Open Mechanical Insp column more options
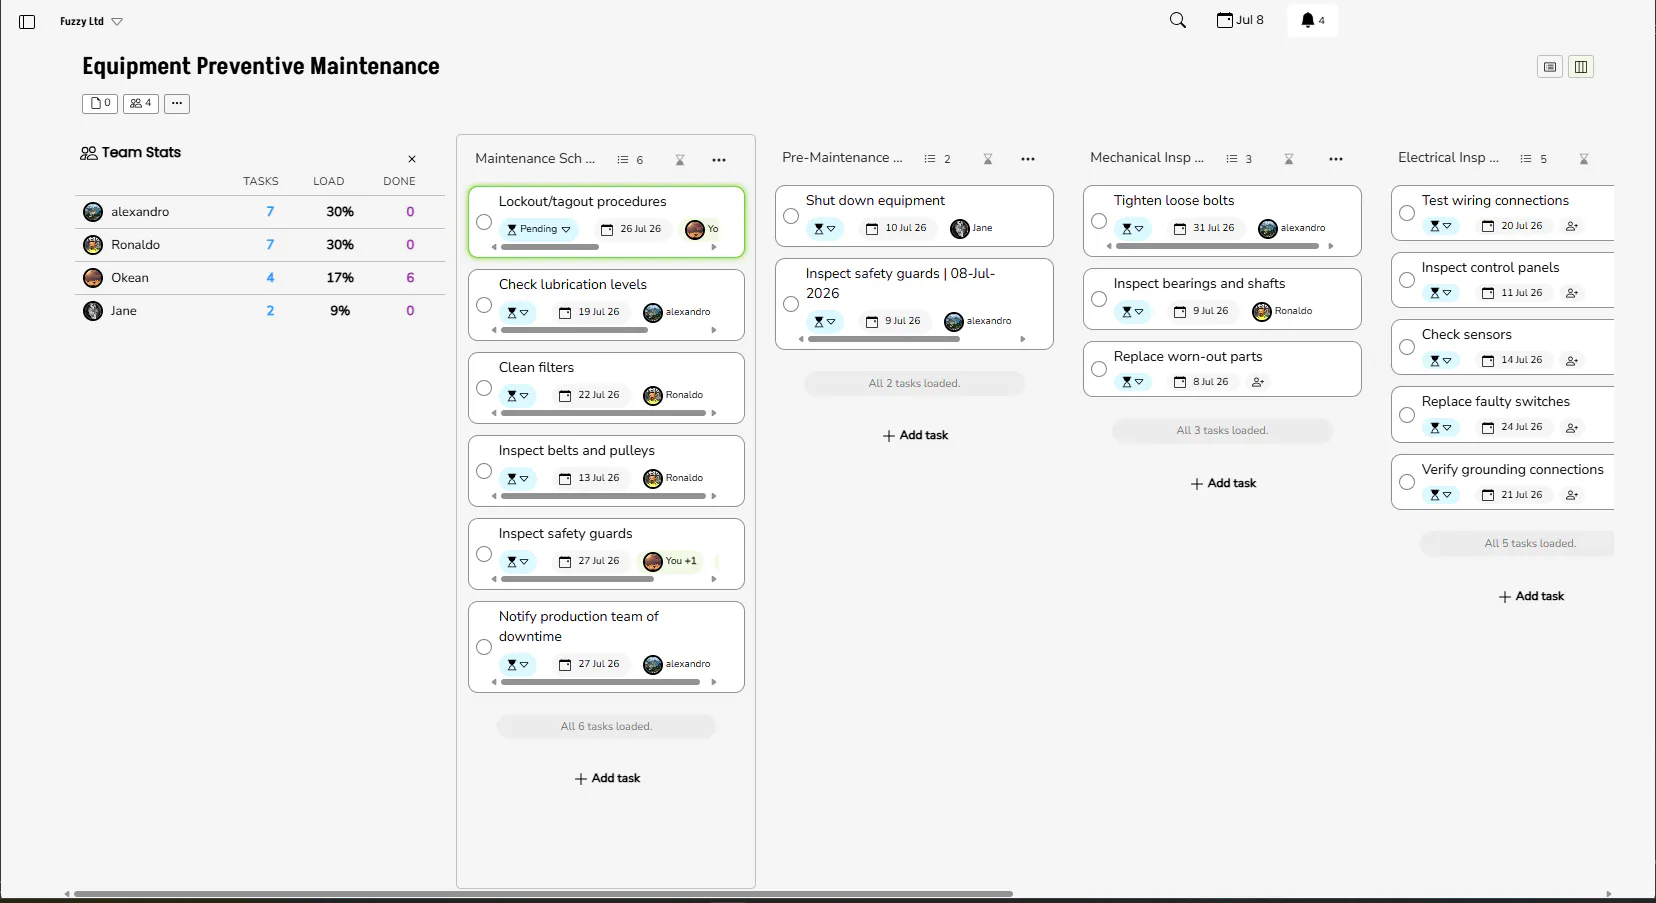 (1336, 159)
